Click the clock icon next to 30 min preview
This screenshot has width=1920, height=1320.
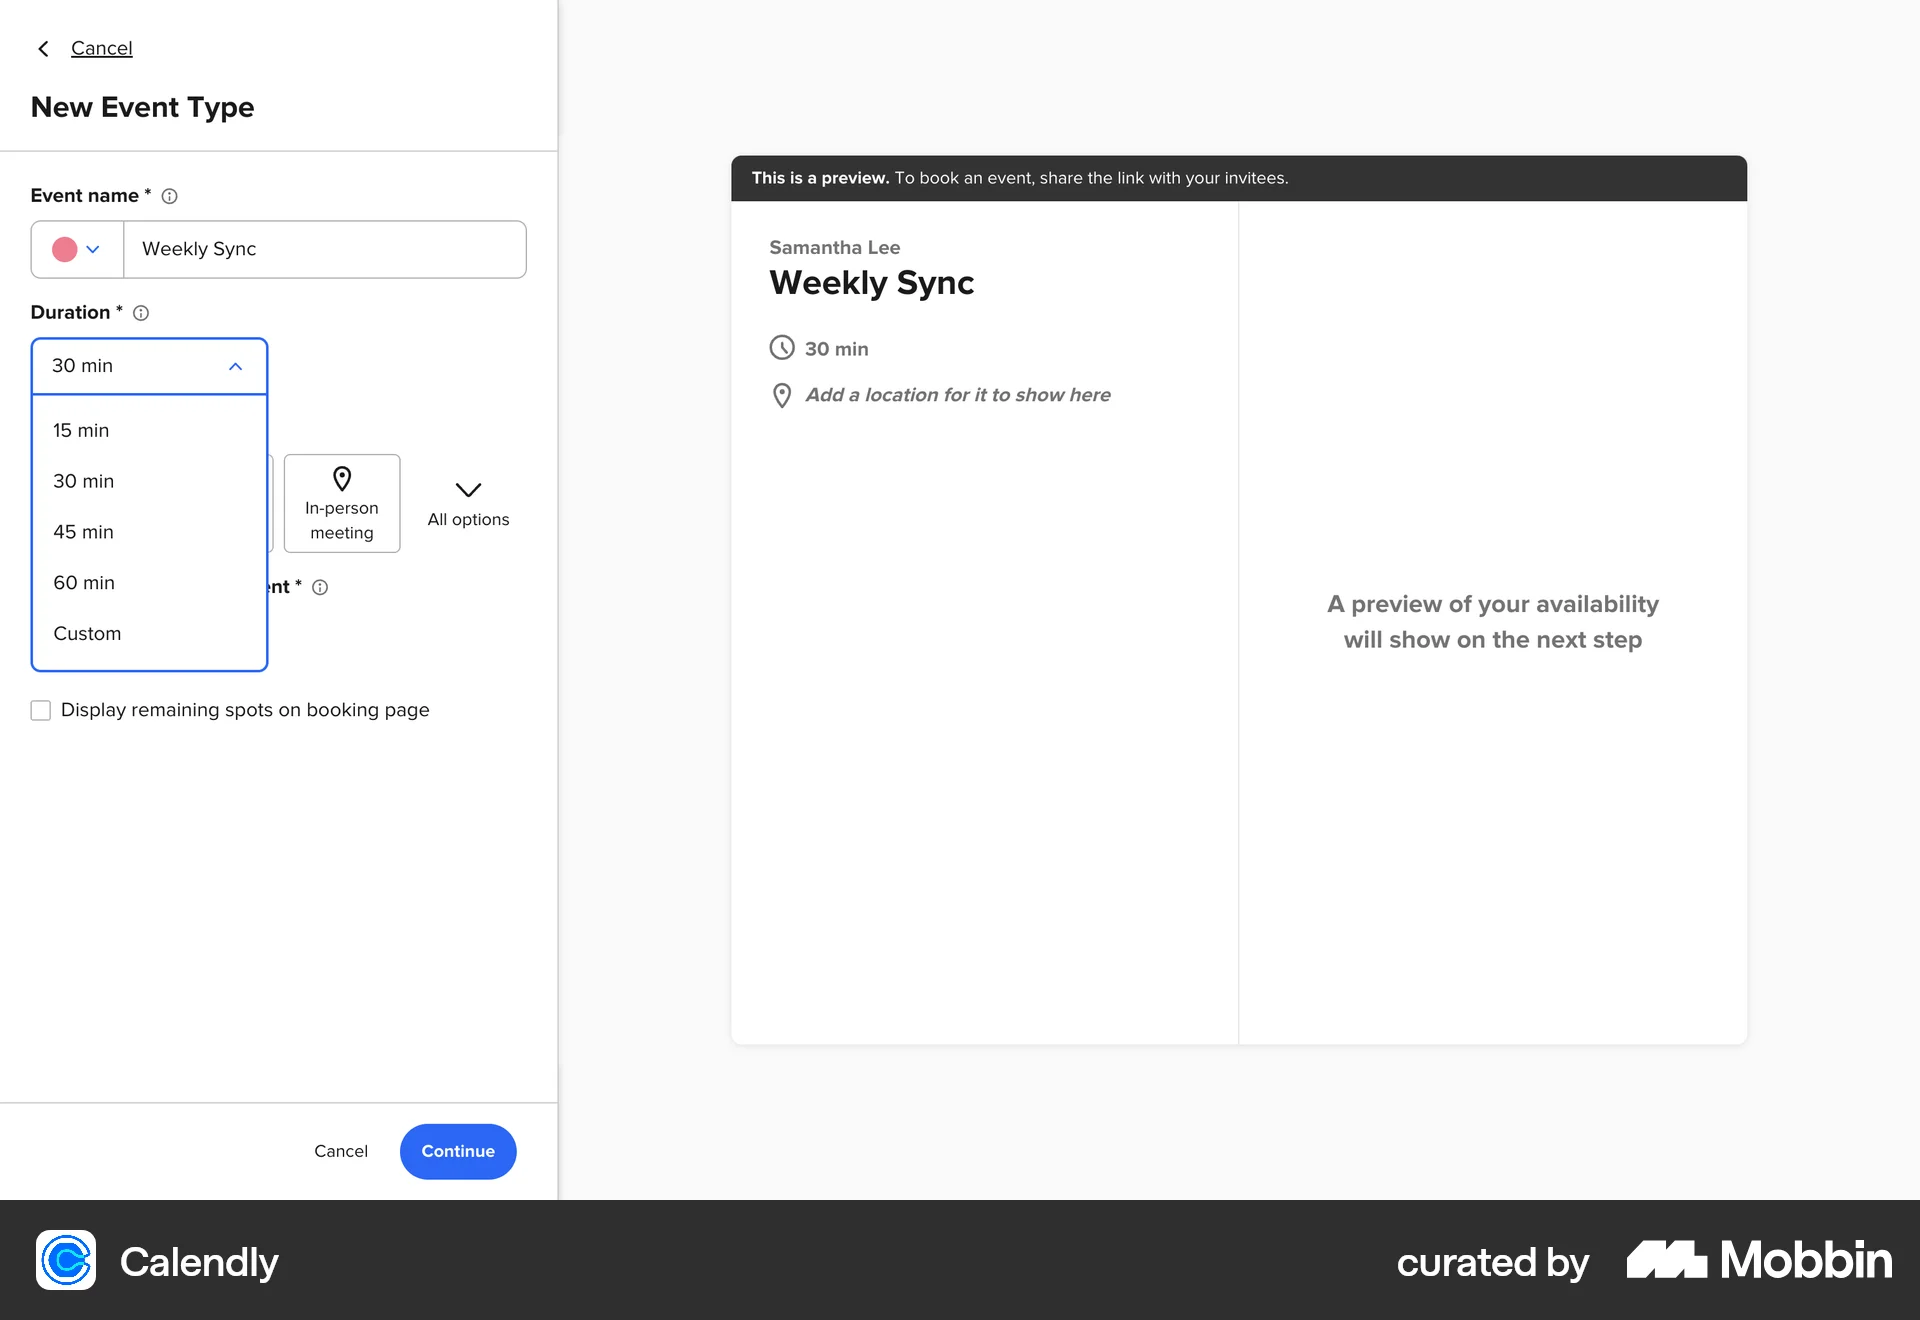coord(782,348)
